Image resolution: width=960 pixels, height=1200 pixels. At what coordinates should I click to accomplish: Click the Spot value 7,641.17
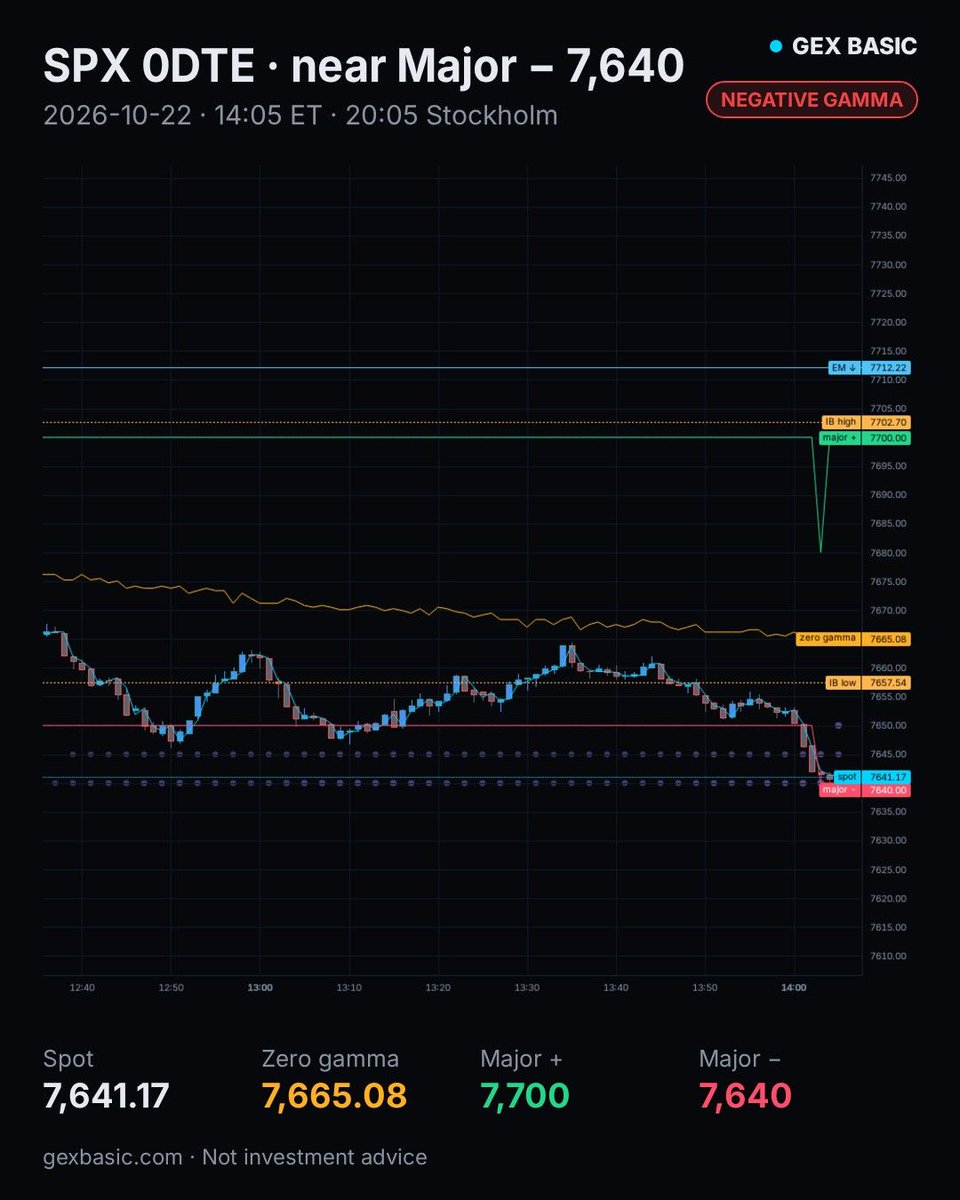click(x=106, y=1096)
